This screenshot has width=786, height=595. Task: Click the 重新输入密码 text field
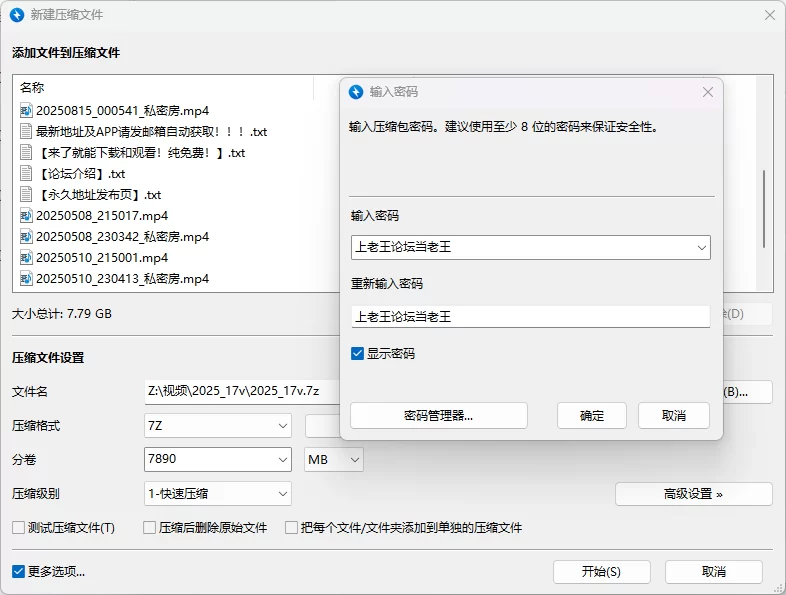tap(530, 317)
